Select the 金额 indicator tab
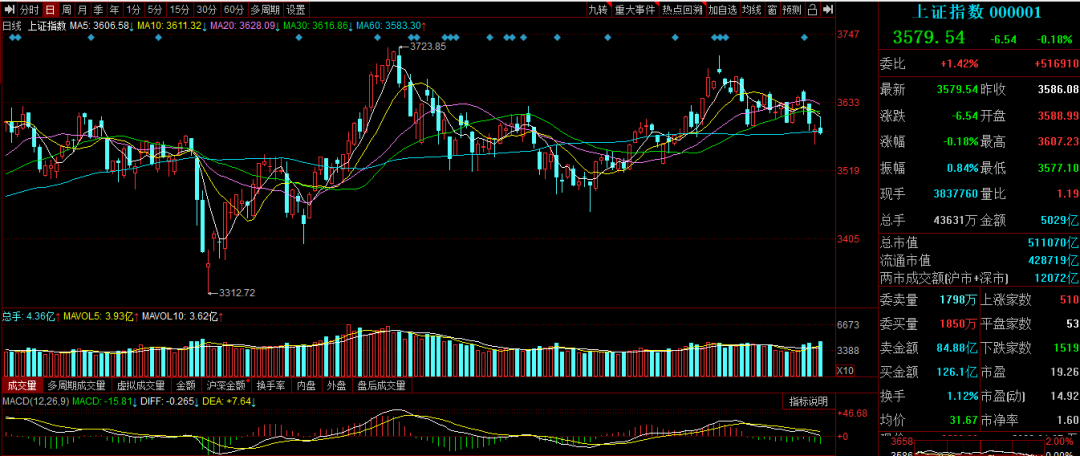 186,386
